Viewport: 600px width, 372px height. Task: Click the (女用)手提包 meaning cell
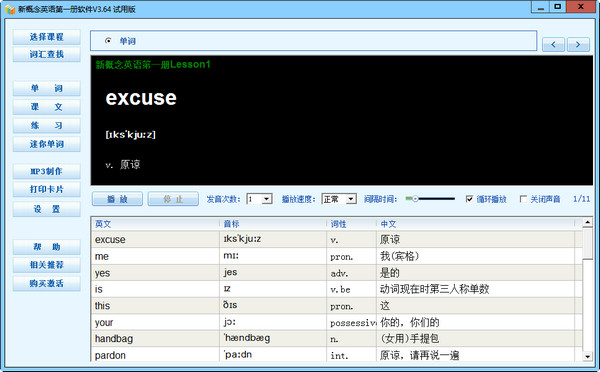(476, 338)
